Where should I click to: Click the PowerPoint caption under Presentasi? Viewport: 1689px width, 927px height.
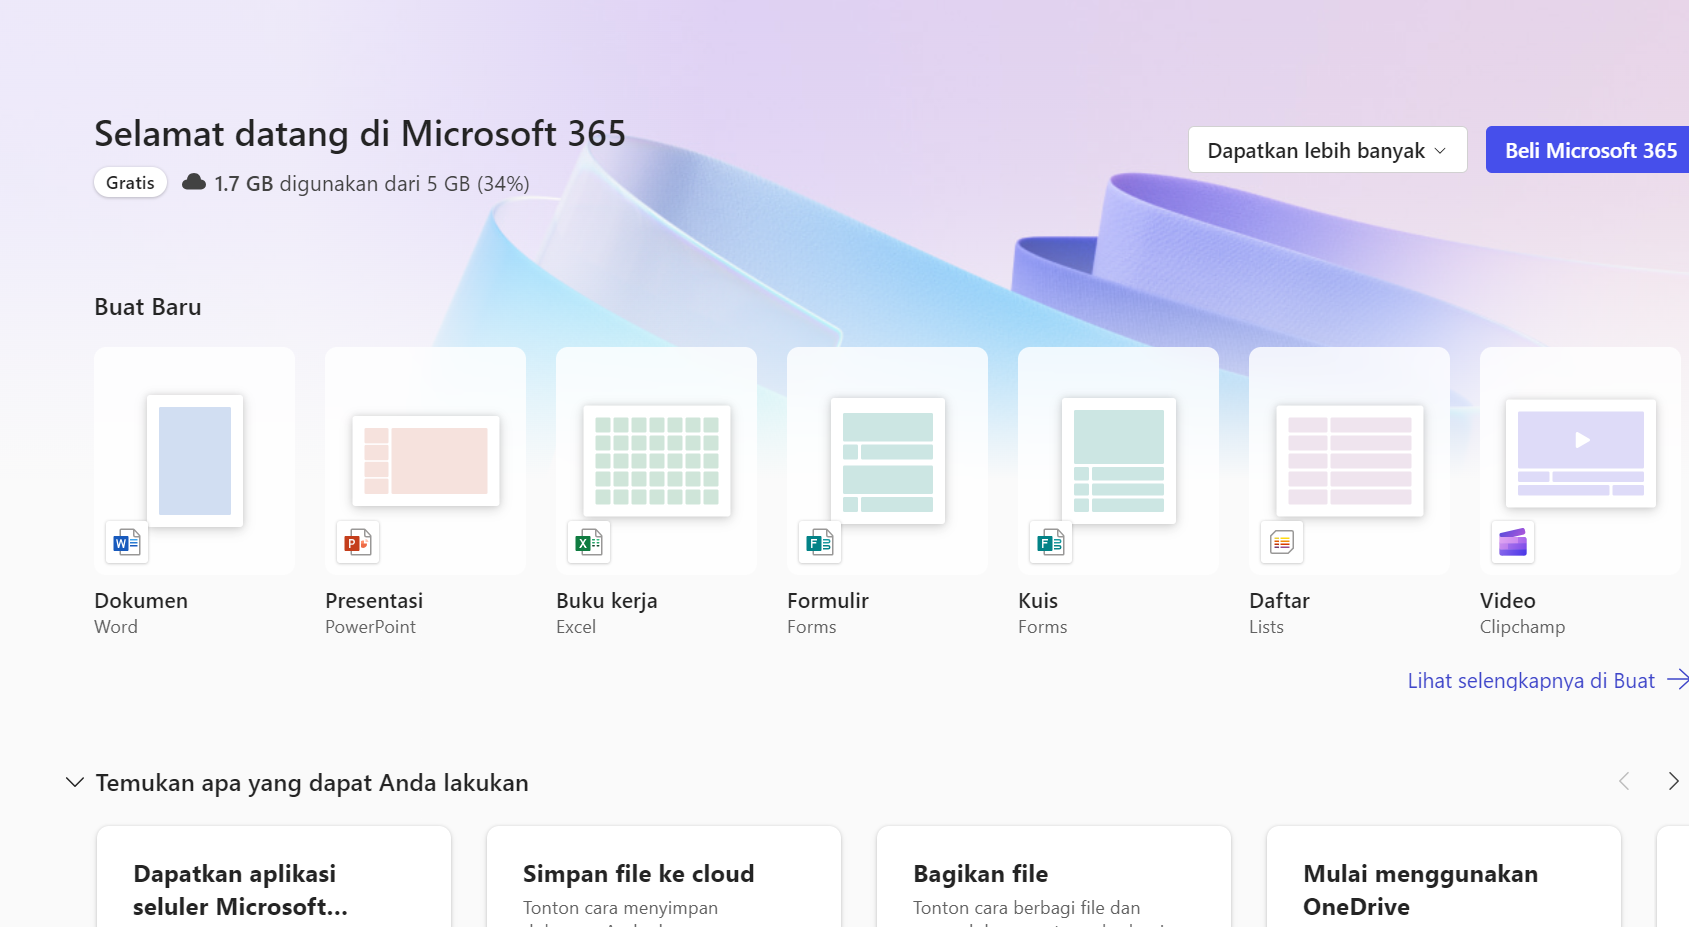[371, 627]
